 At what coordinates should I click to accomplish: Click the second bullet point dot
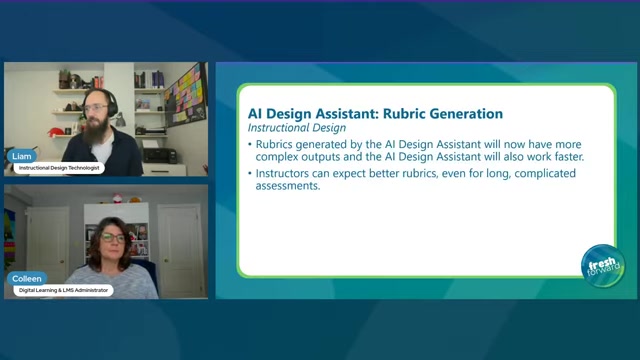(x=250, y=173)
